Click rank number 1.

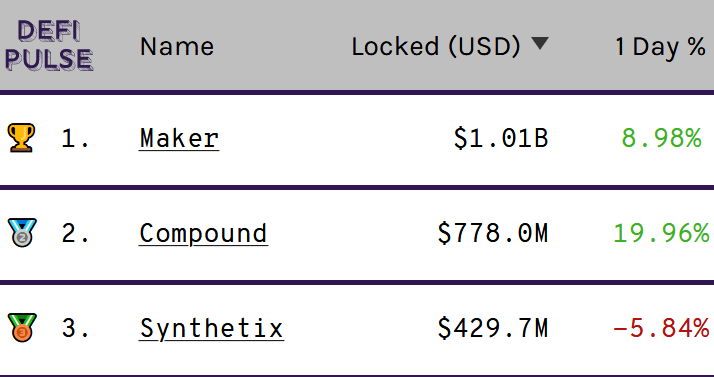click(x=75, y=138)
